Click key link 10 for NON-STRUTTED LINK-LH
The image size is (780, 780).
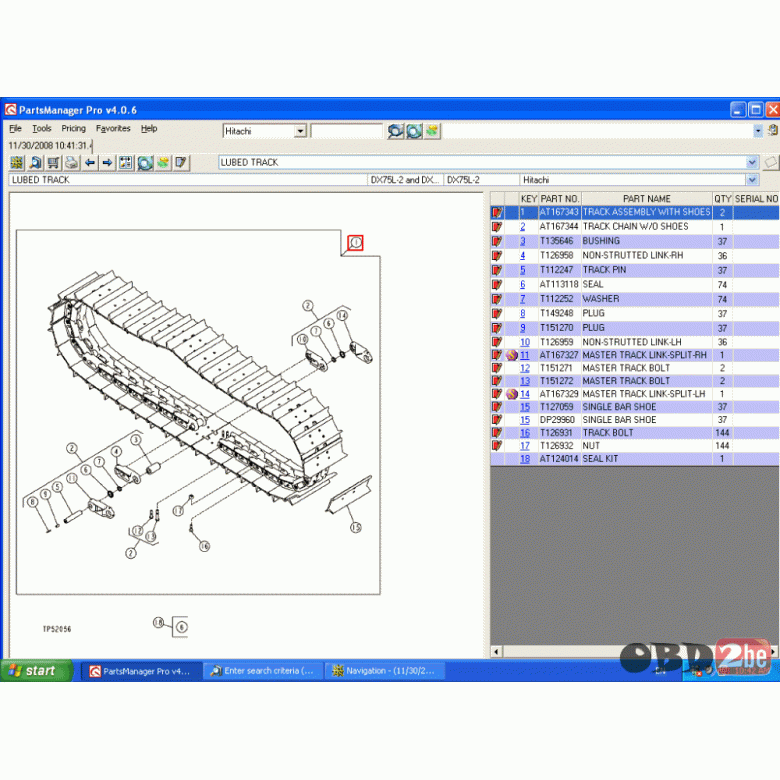pos(525,342)
